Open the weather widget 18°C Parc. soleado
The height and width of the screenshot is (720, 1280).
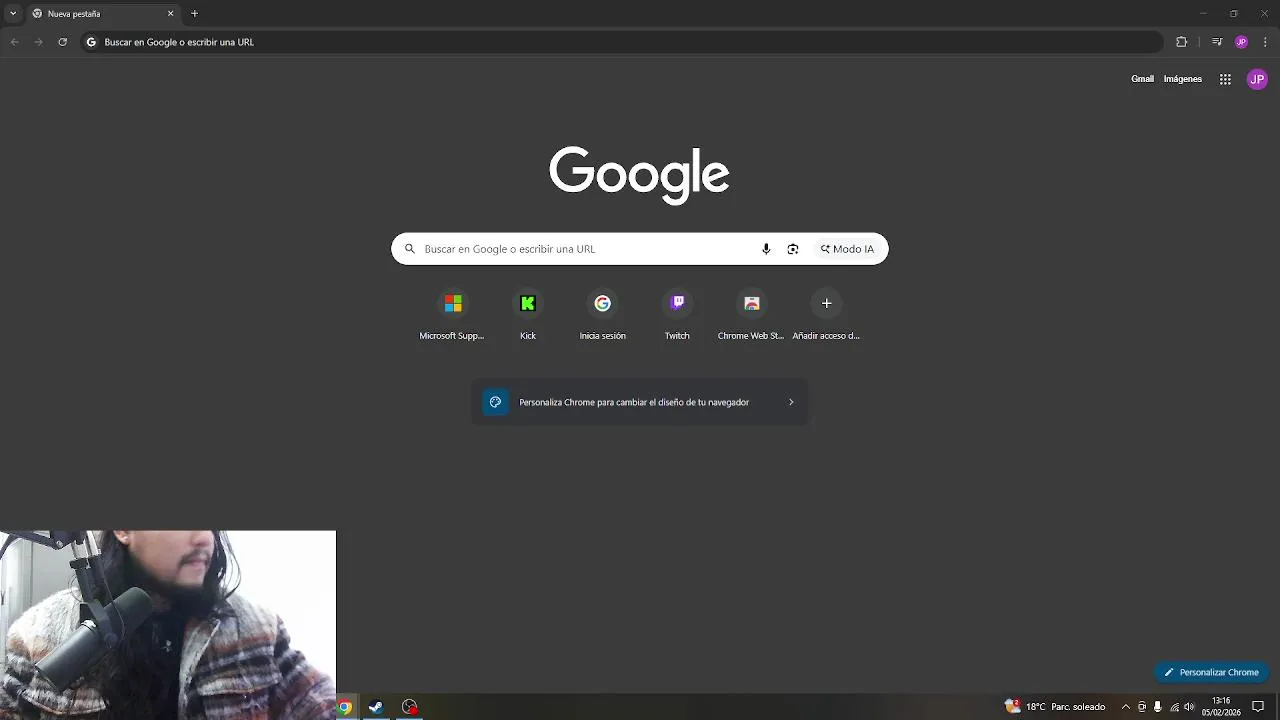coord(1055,706)
